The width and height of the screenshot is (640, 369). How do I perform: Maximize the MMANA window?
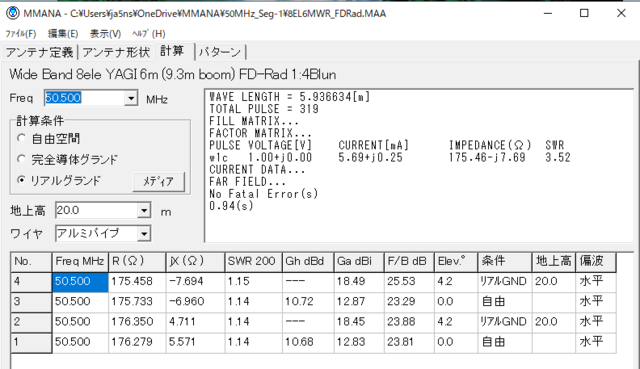click(584, 13)
